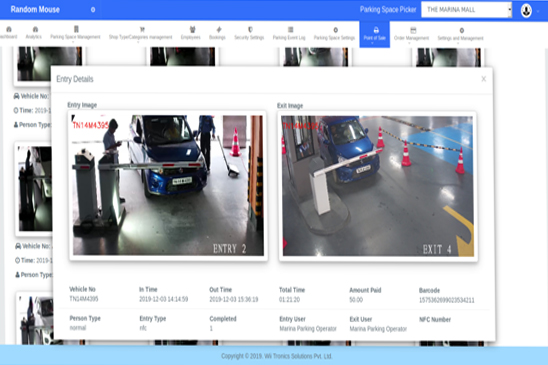
Task: Select the In Time value 2019-12-03 14:14:59
Action: coord(164,299)
